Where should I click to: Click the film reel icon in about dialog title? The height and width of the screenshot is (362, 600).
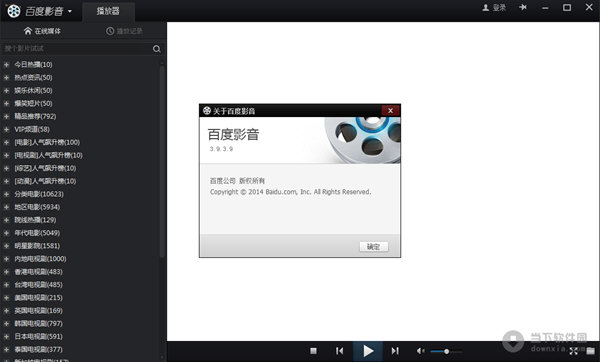(x=207, y=111)
